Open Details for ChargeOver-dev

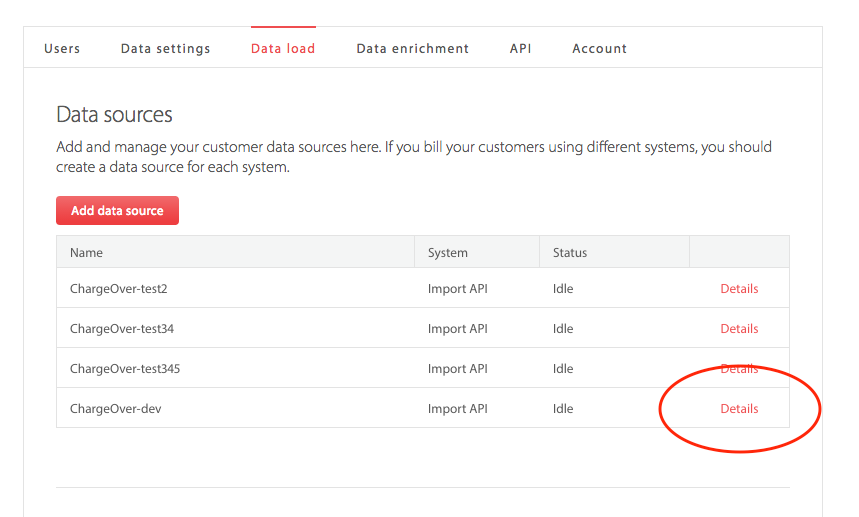coord(739,409)
